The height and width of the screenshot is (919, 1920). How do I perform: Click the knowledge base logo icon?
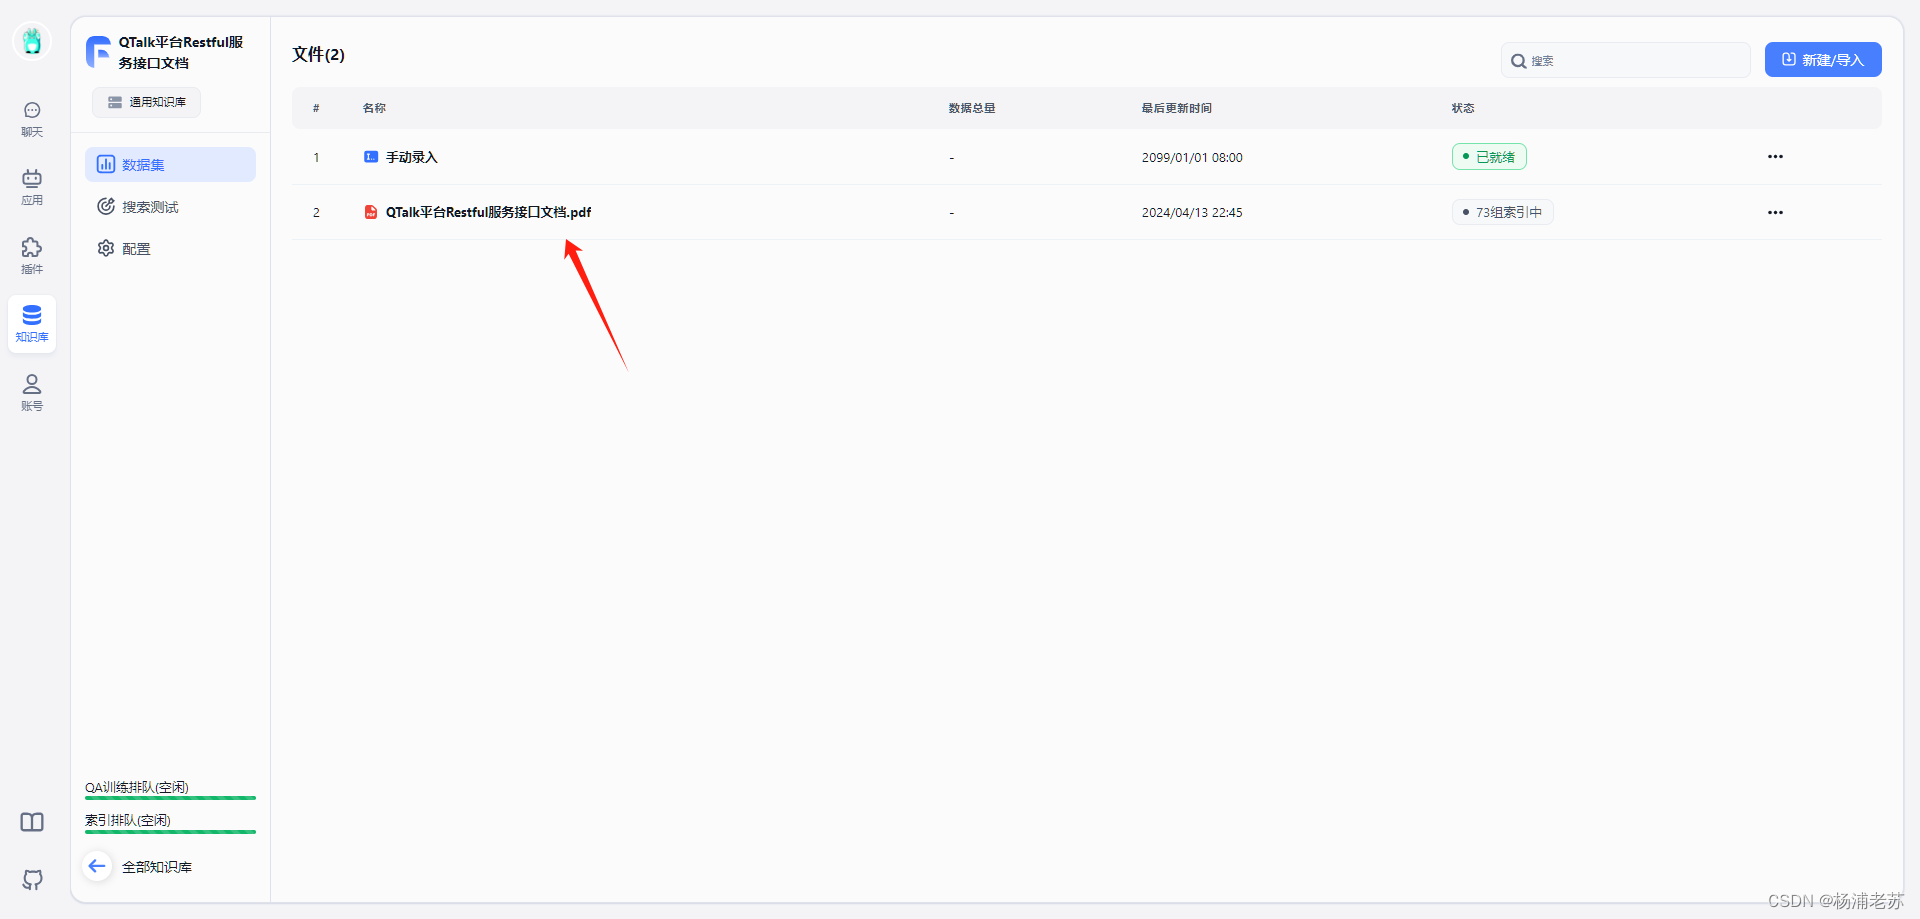(98, 51)
